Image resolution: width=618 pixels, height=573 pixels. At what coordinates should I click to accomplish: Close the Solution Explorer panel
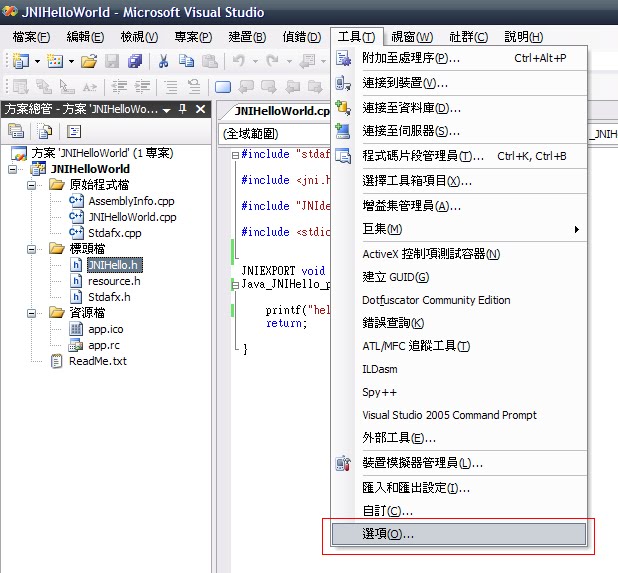coord(201,108)
